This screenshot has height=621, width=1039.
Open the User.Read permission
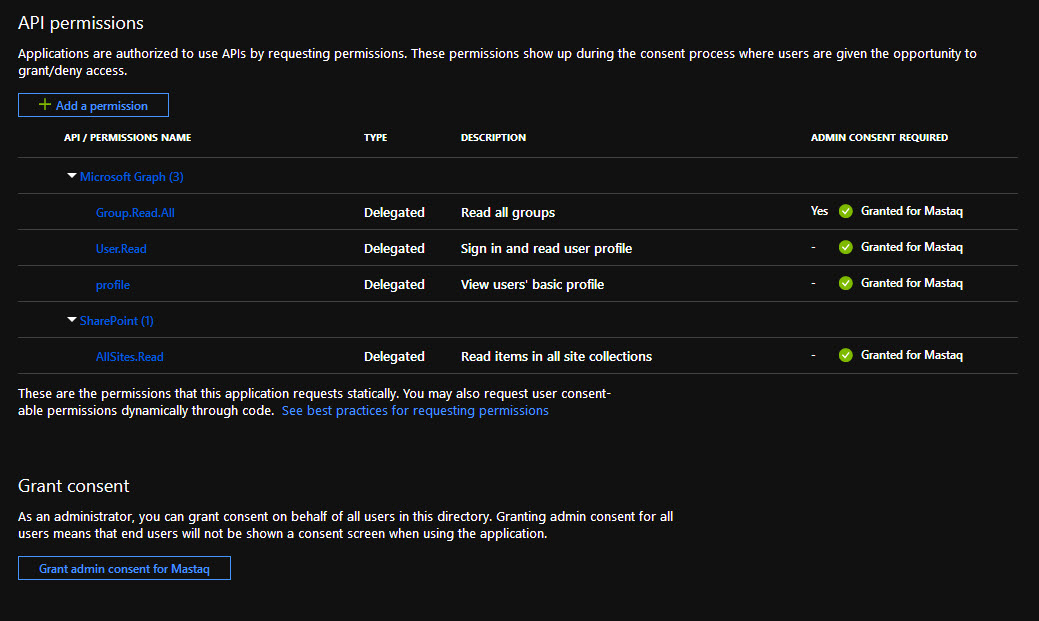121,249
